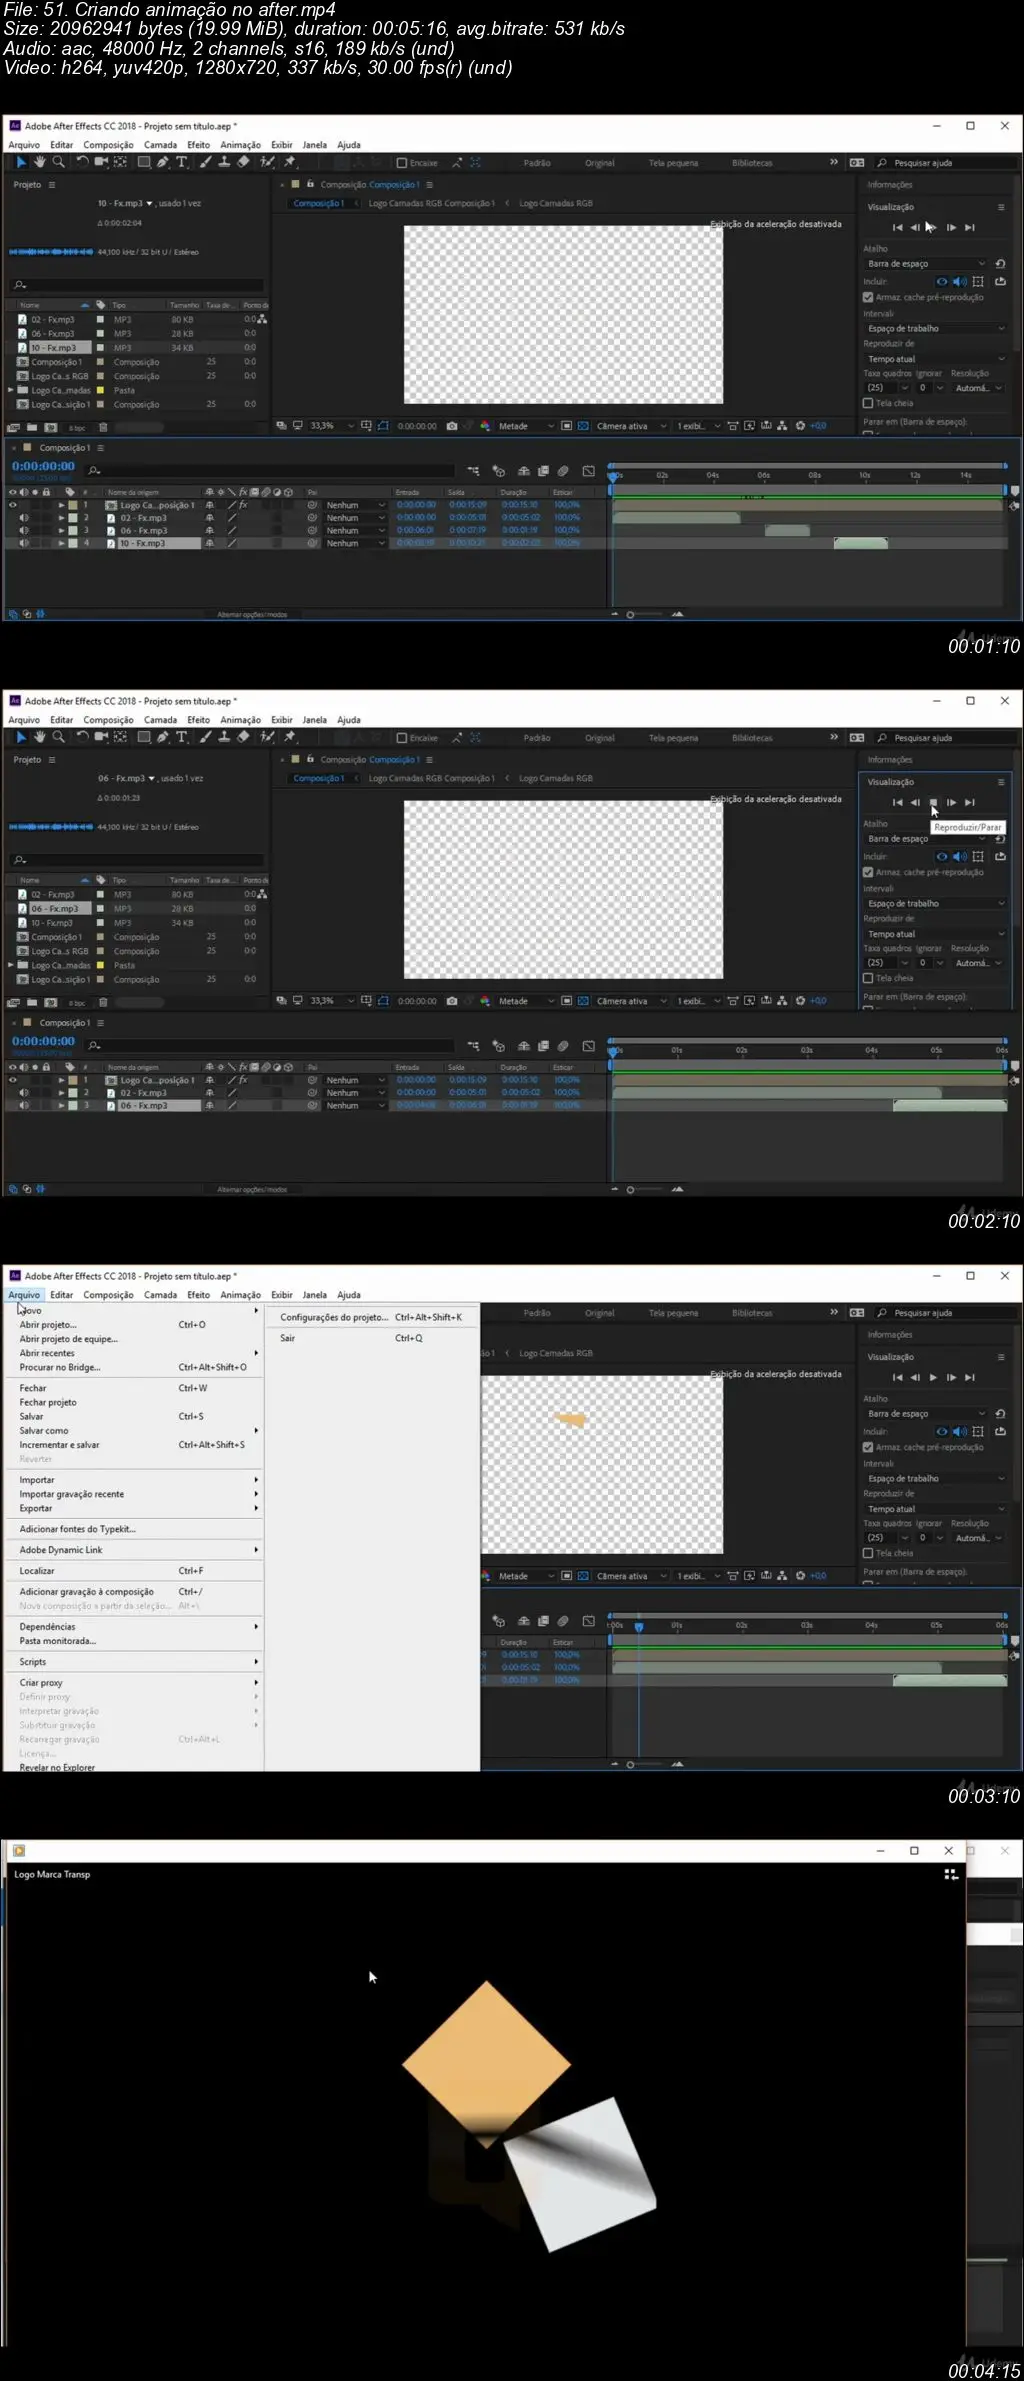Select the Rotation tool in the 00:01:10 frame

point(83,162)
